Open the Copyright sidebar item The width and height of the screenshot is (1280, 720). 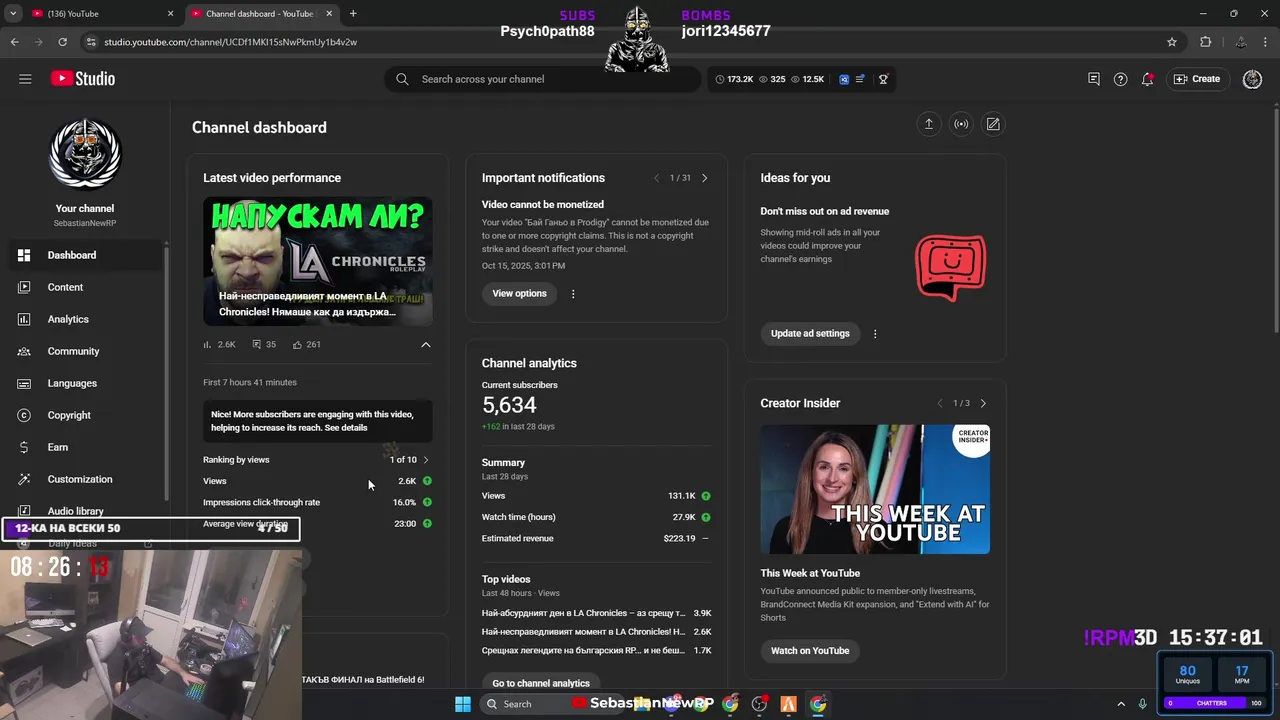(84, 415)
